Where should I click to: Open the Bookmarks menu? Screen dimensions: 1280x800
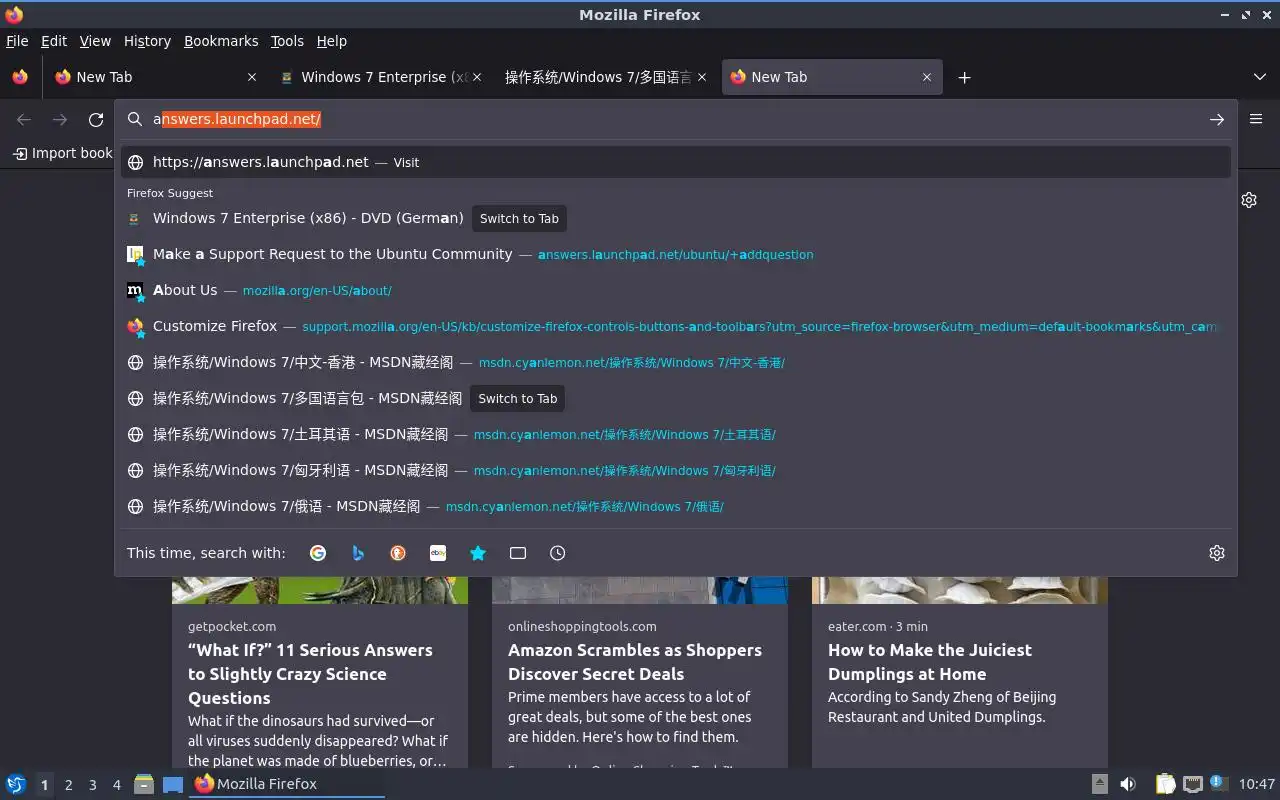click(x=221, y=41)
